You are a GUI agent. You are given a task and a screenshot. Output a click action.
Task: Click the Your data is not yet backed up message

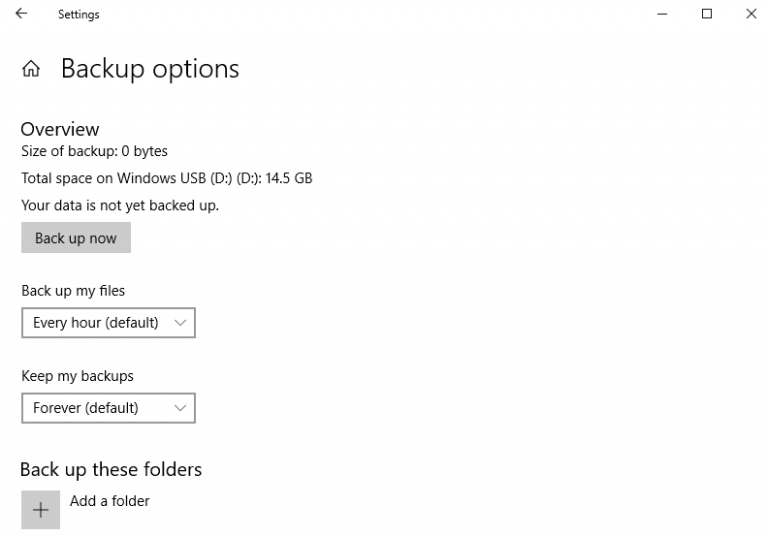[120, 205]
